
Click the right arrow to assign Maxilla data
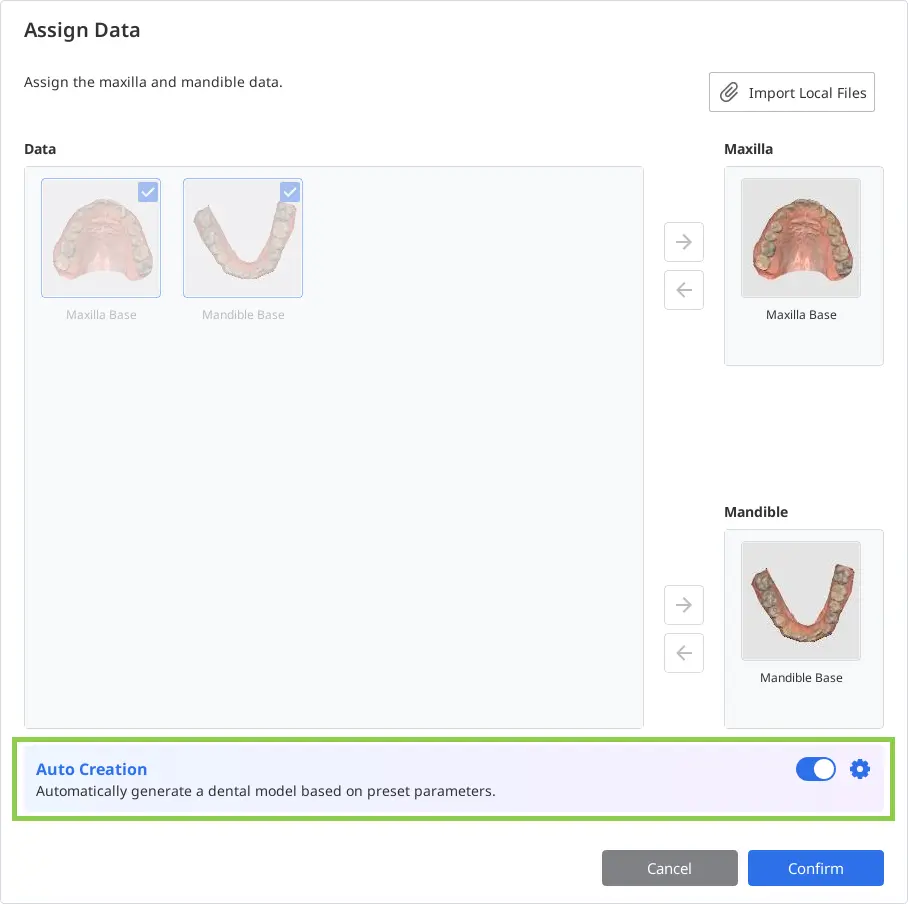pyautogui.click(x=683, y=242)
